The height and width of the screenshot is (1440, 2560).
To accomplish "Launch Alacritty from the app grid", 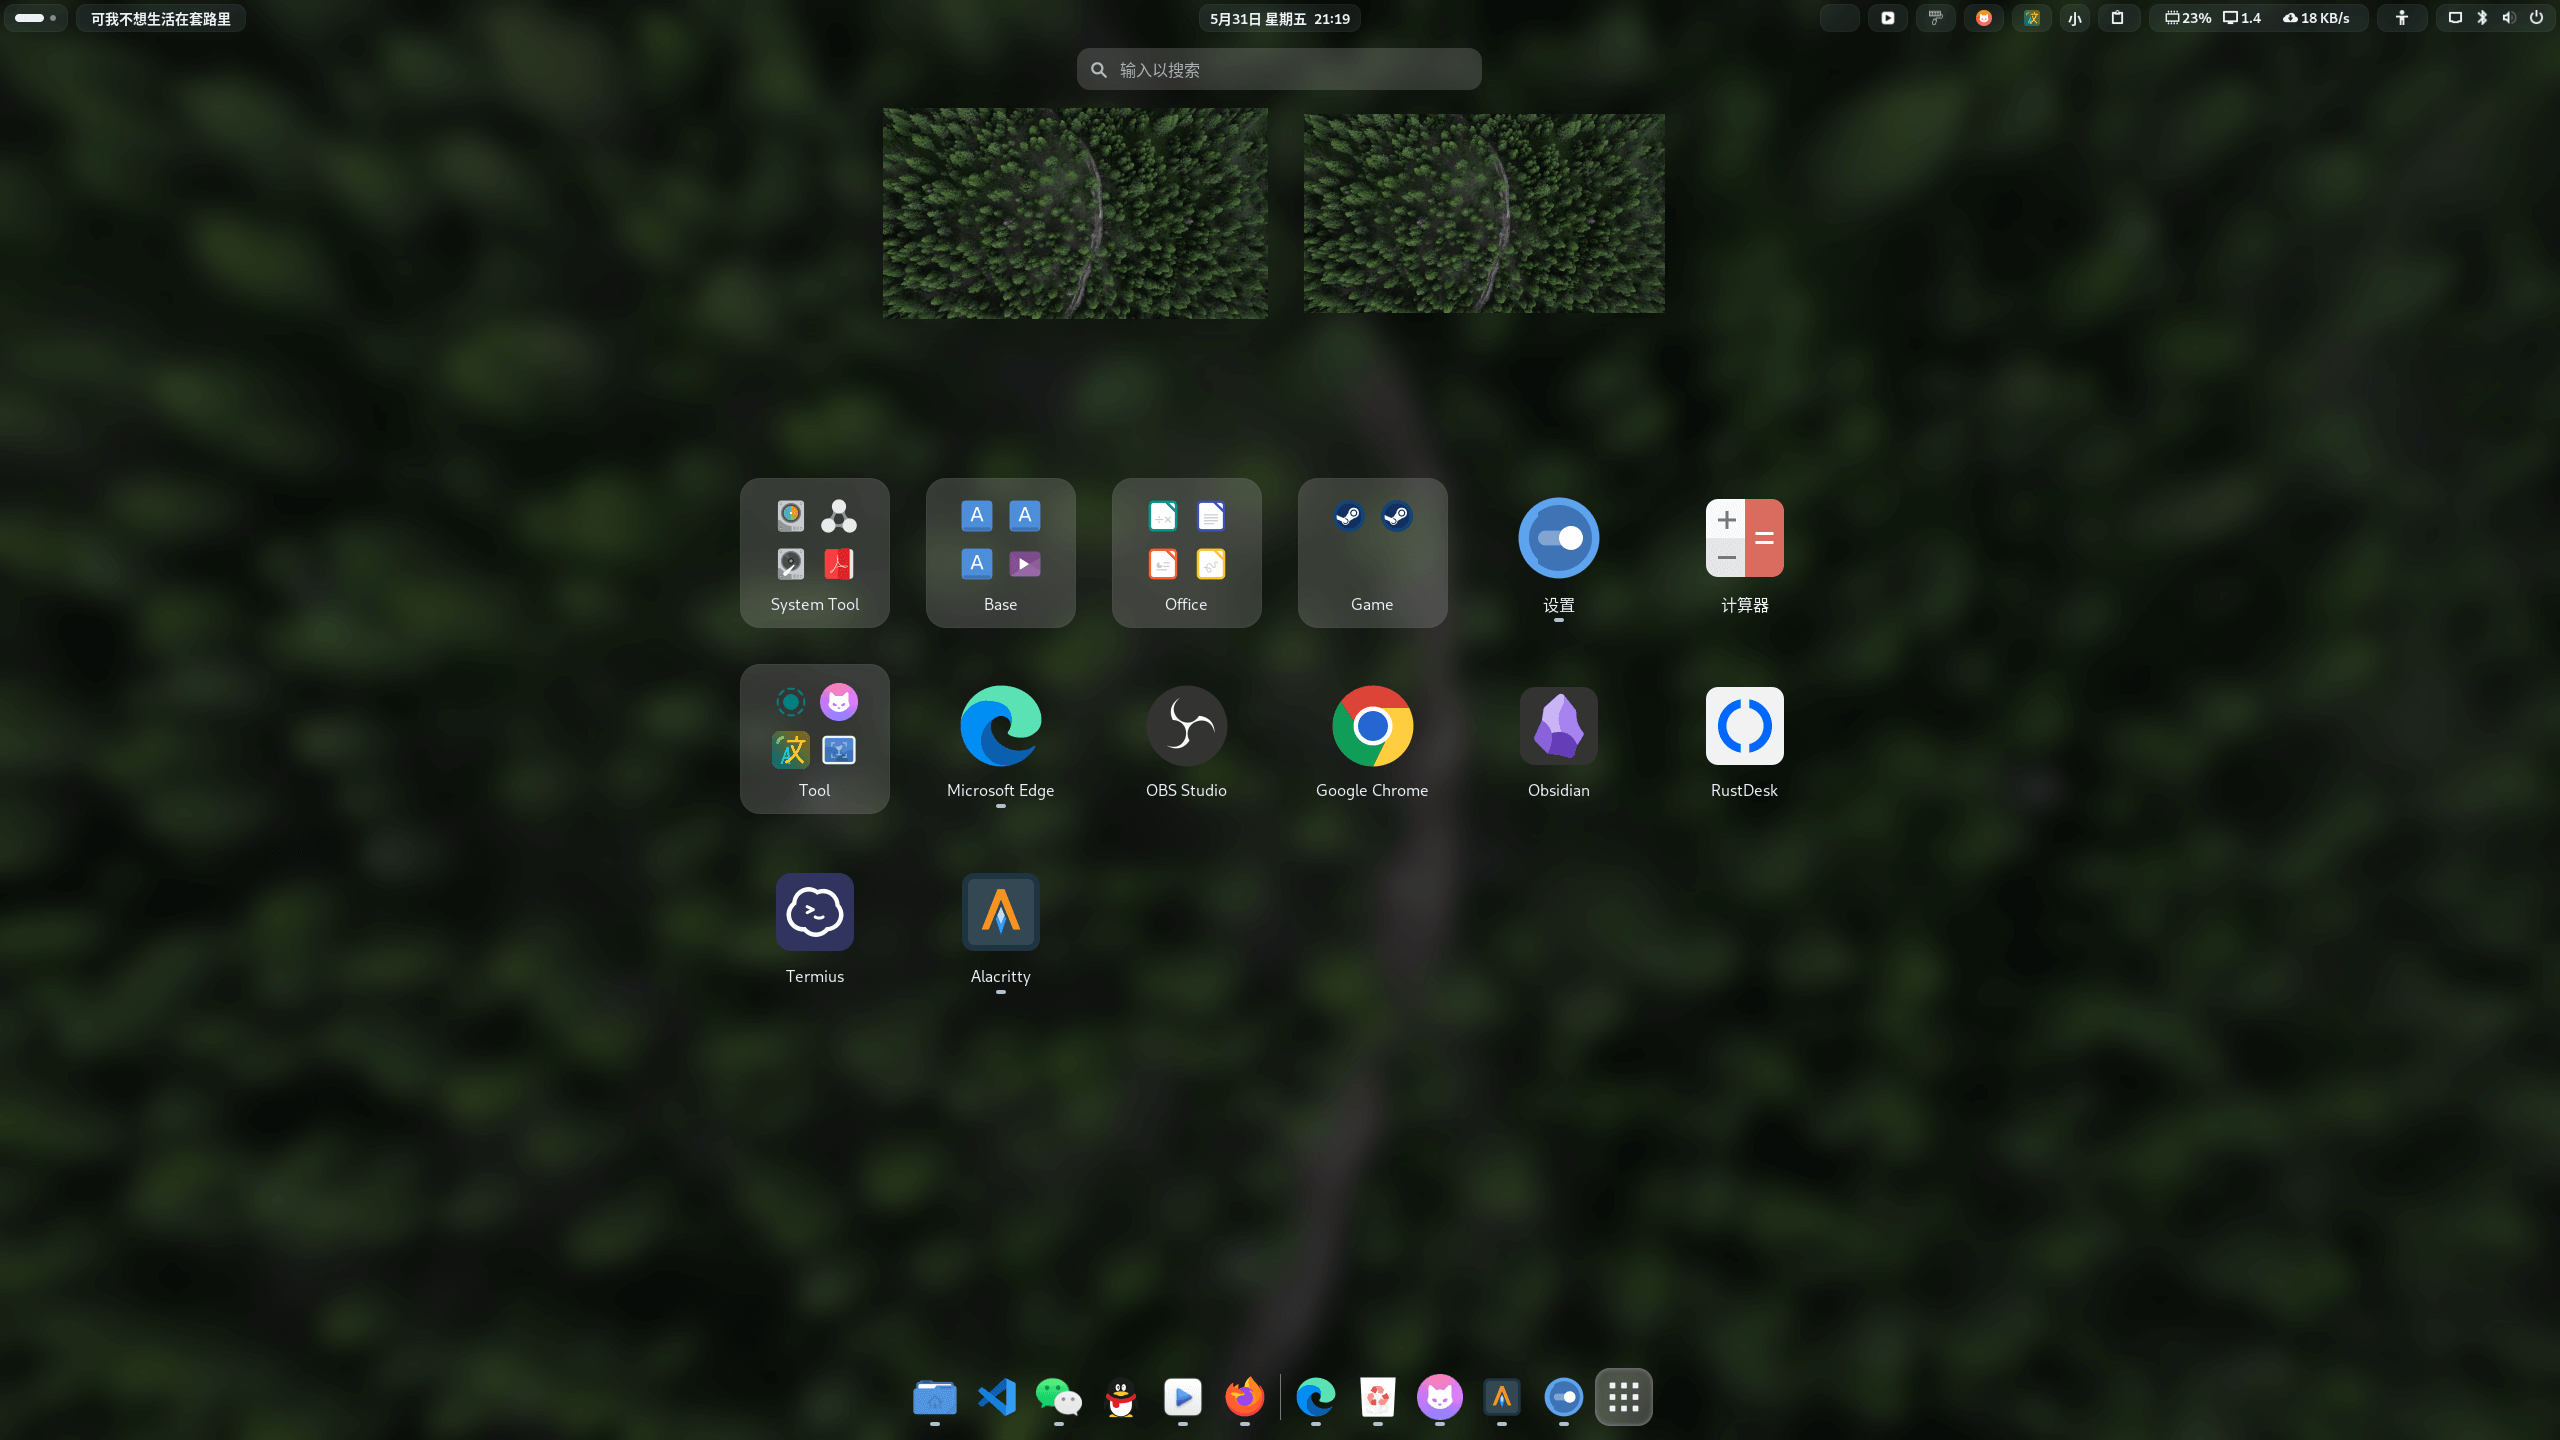I will point(1000,924).
